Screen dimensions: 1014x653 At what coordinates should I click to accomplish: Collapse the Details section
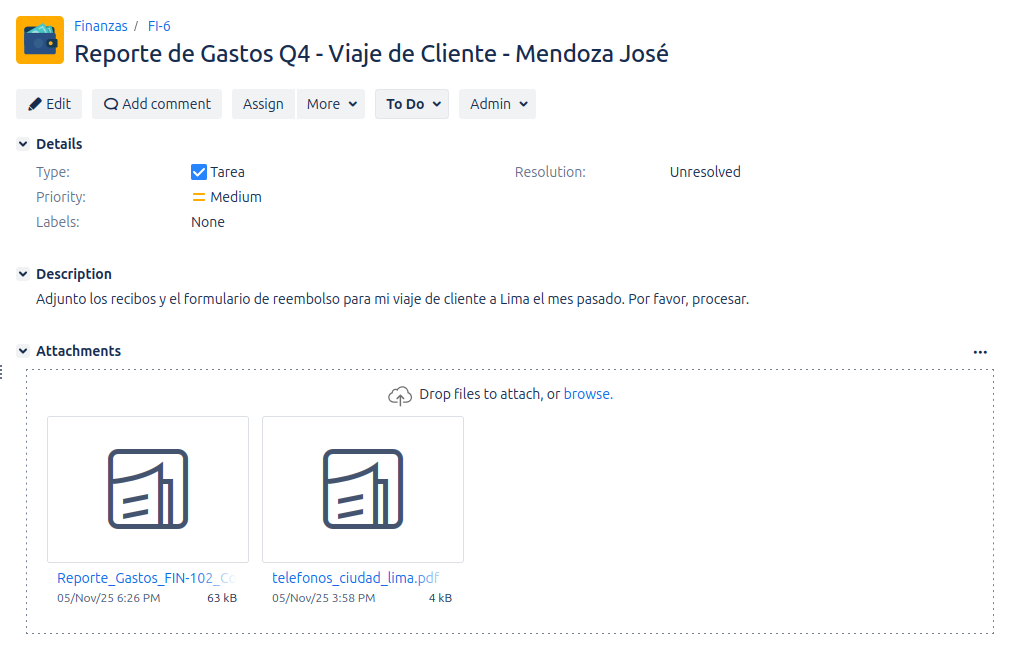click(x=23, y=144)
